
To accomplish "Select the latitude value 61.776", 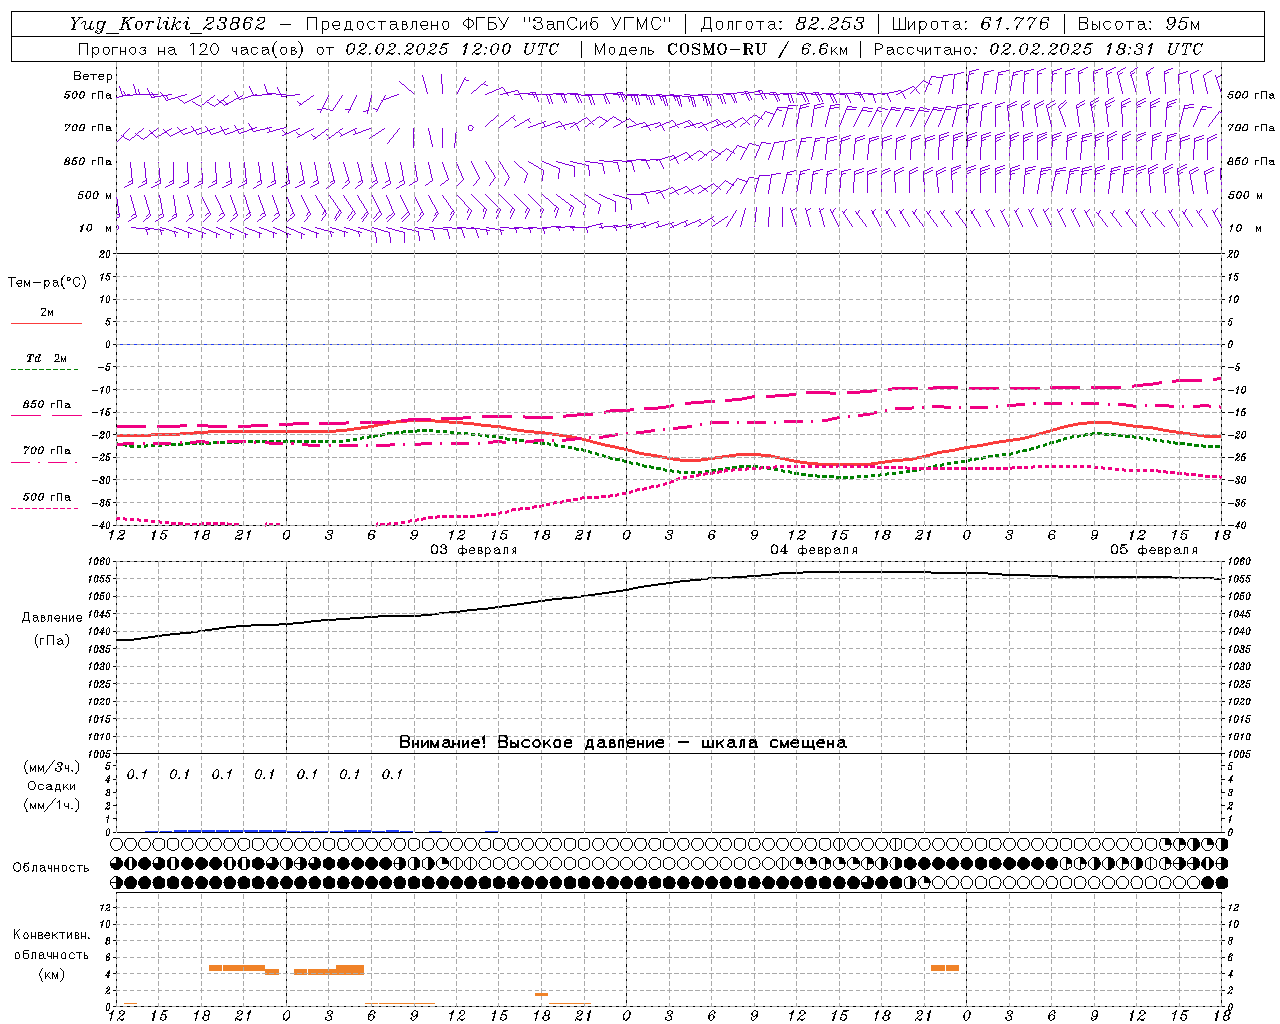I will [x=1015, y=24].
